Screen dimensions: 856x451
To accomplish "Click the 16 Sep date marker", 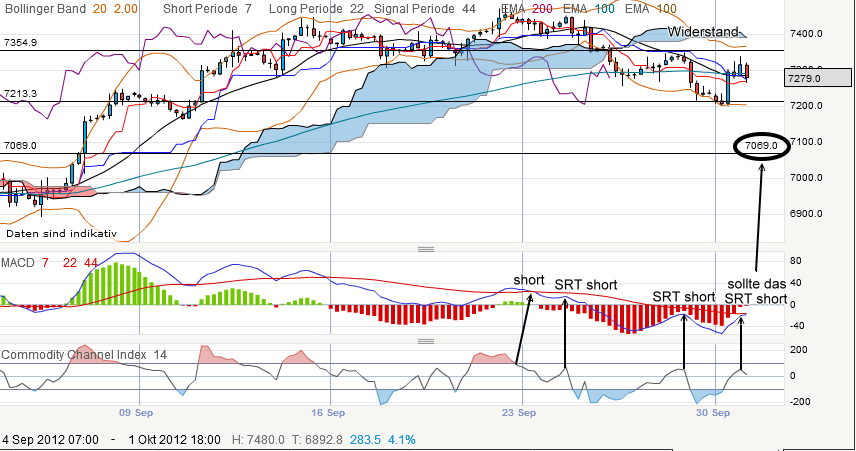I will click(x=328, y=412).
